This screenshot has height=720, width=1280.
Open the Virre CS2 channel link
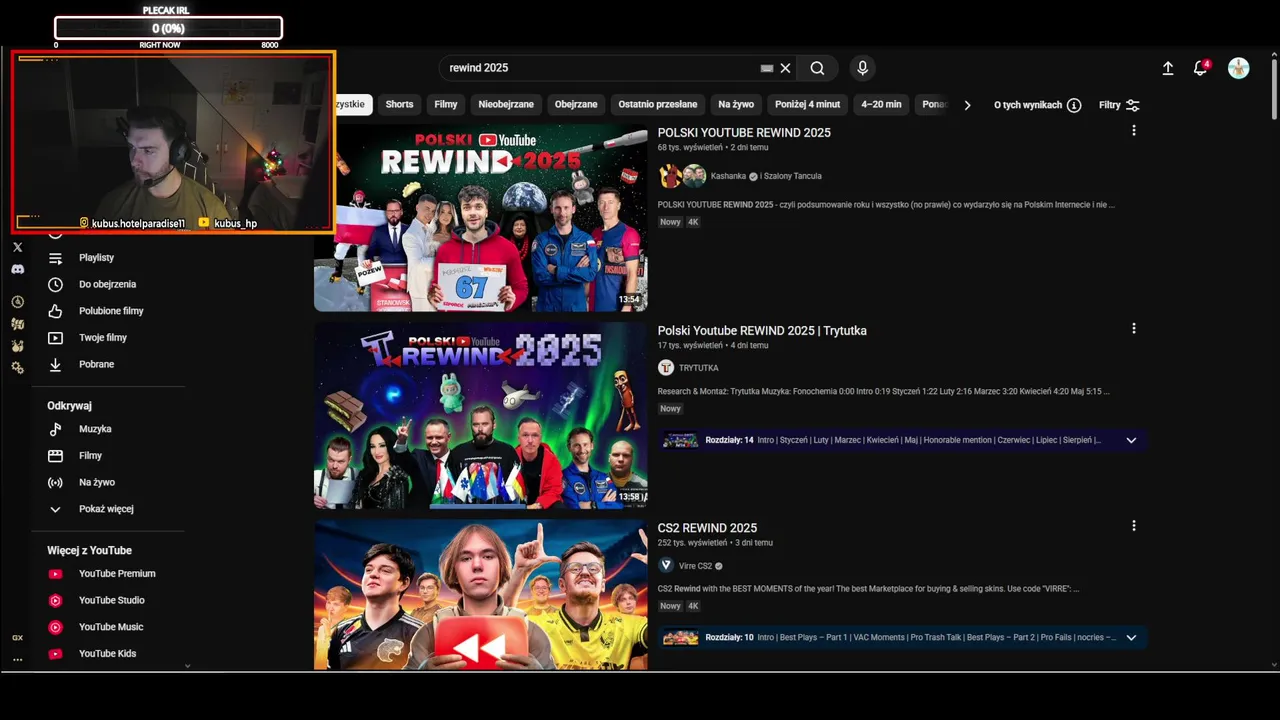pos(695,566)
